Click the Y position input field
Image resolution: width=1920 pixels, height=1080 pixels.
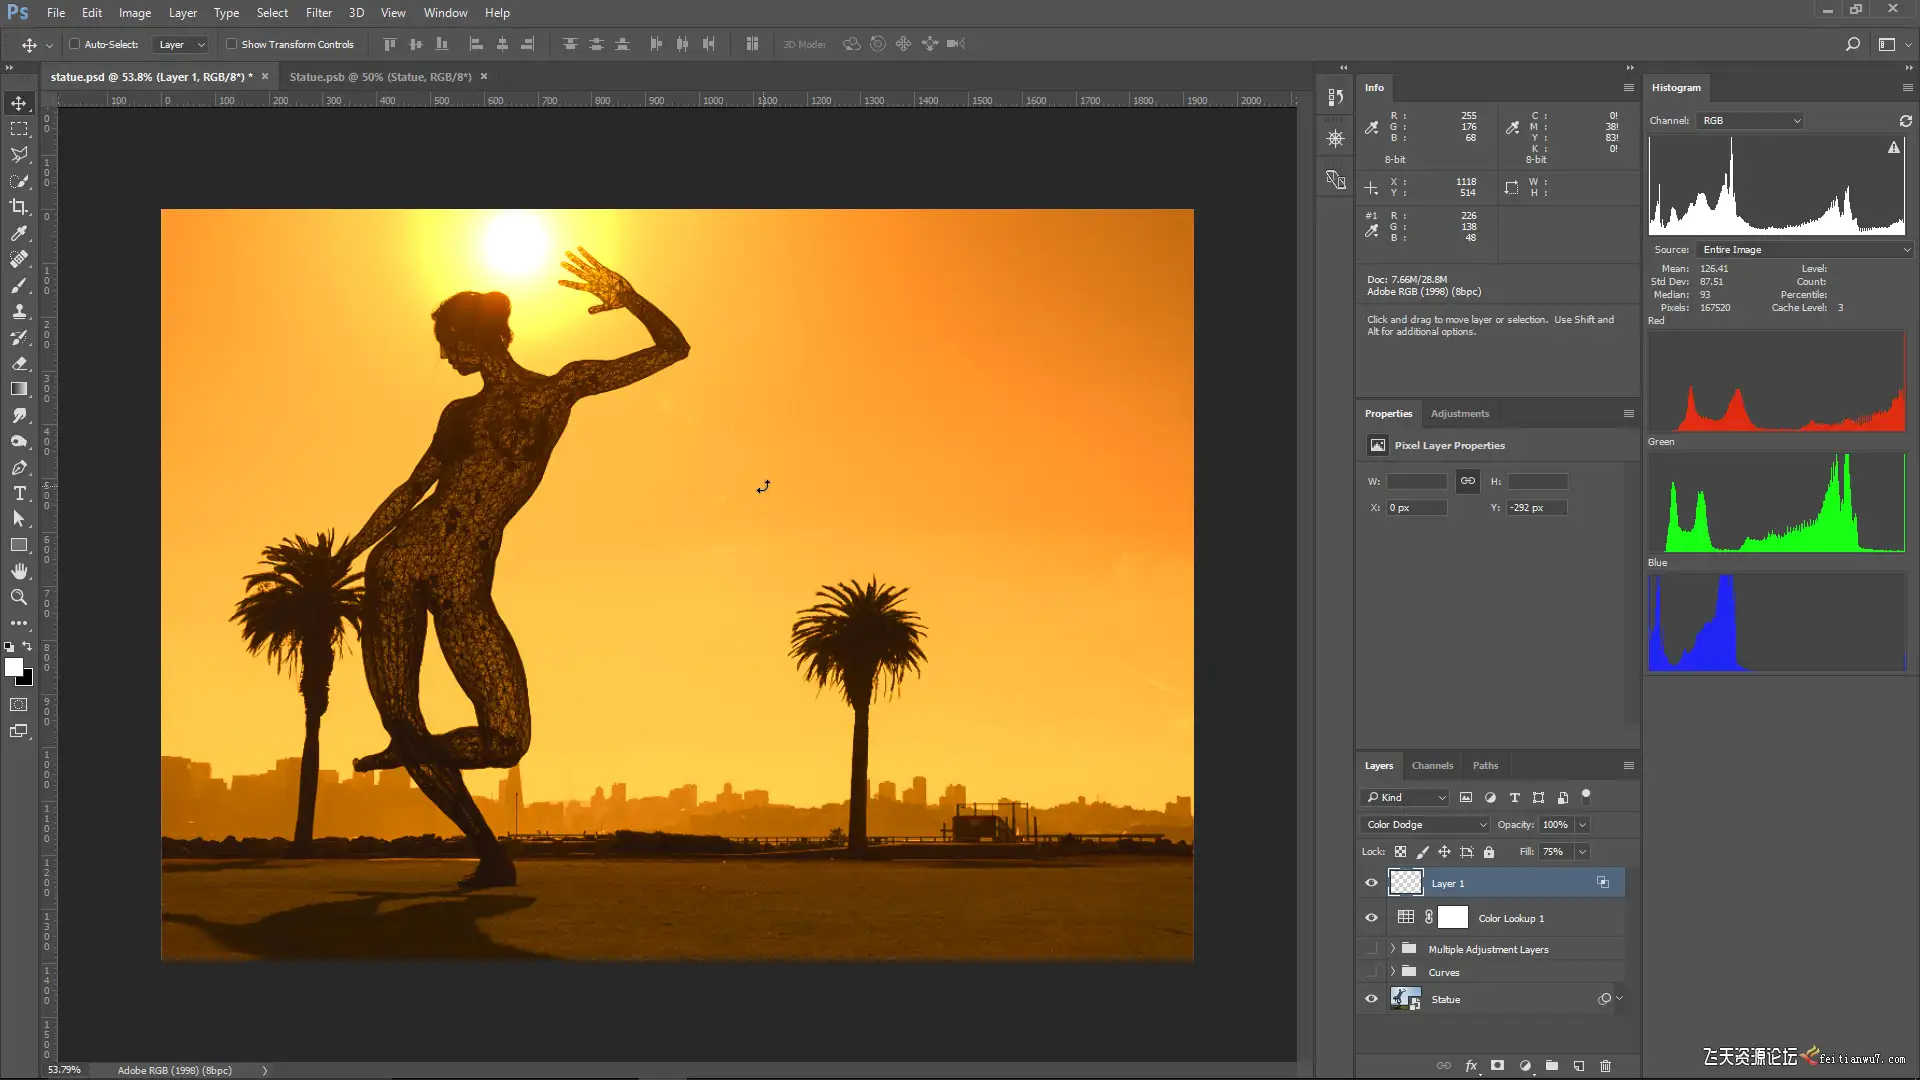[1536, 508]
